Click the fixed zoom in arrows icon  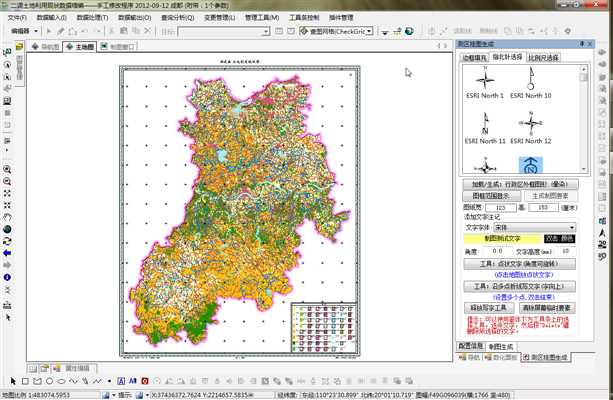[7, 194]
